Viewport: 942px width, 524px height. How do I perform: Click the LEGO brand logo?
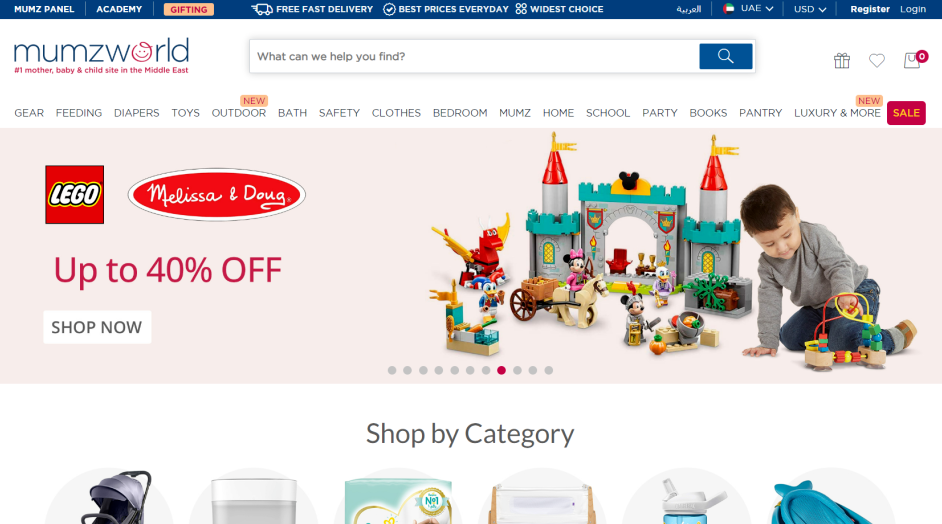(x=74, y=195)
